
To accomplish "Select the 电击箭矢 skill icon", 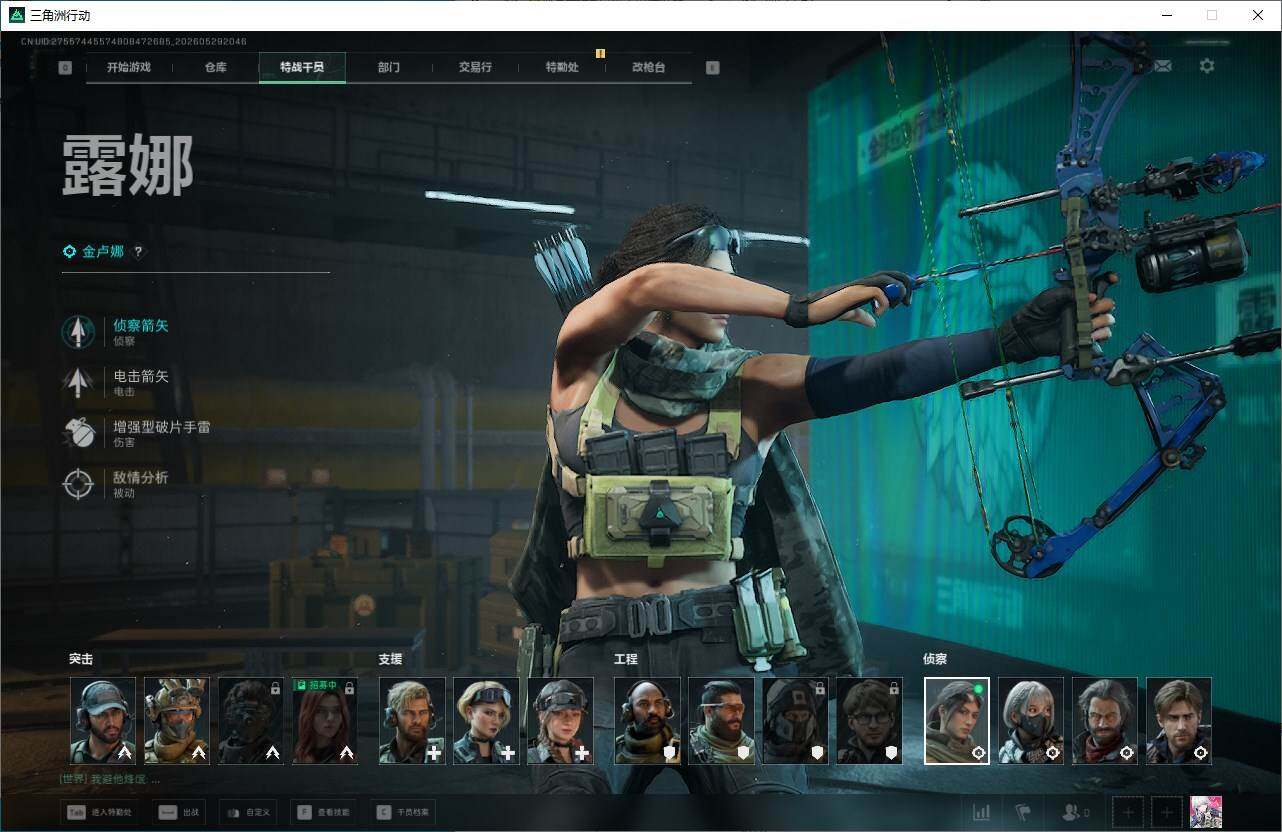I will 78,383.
